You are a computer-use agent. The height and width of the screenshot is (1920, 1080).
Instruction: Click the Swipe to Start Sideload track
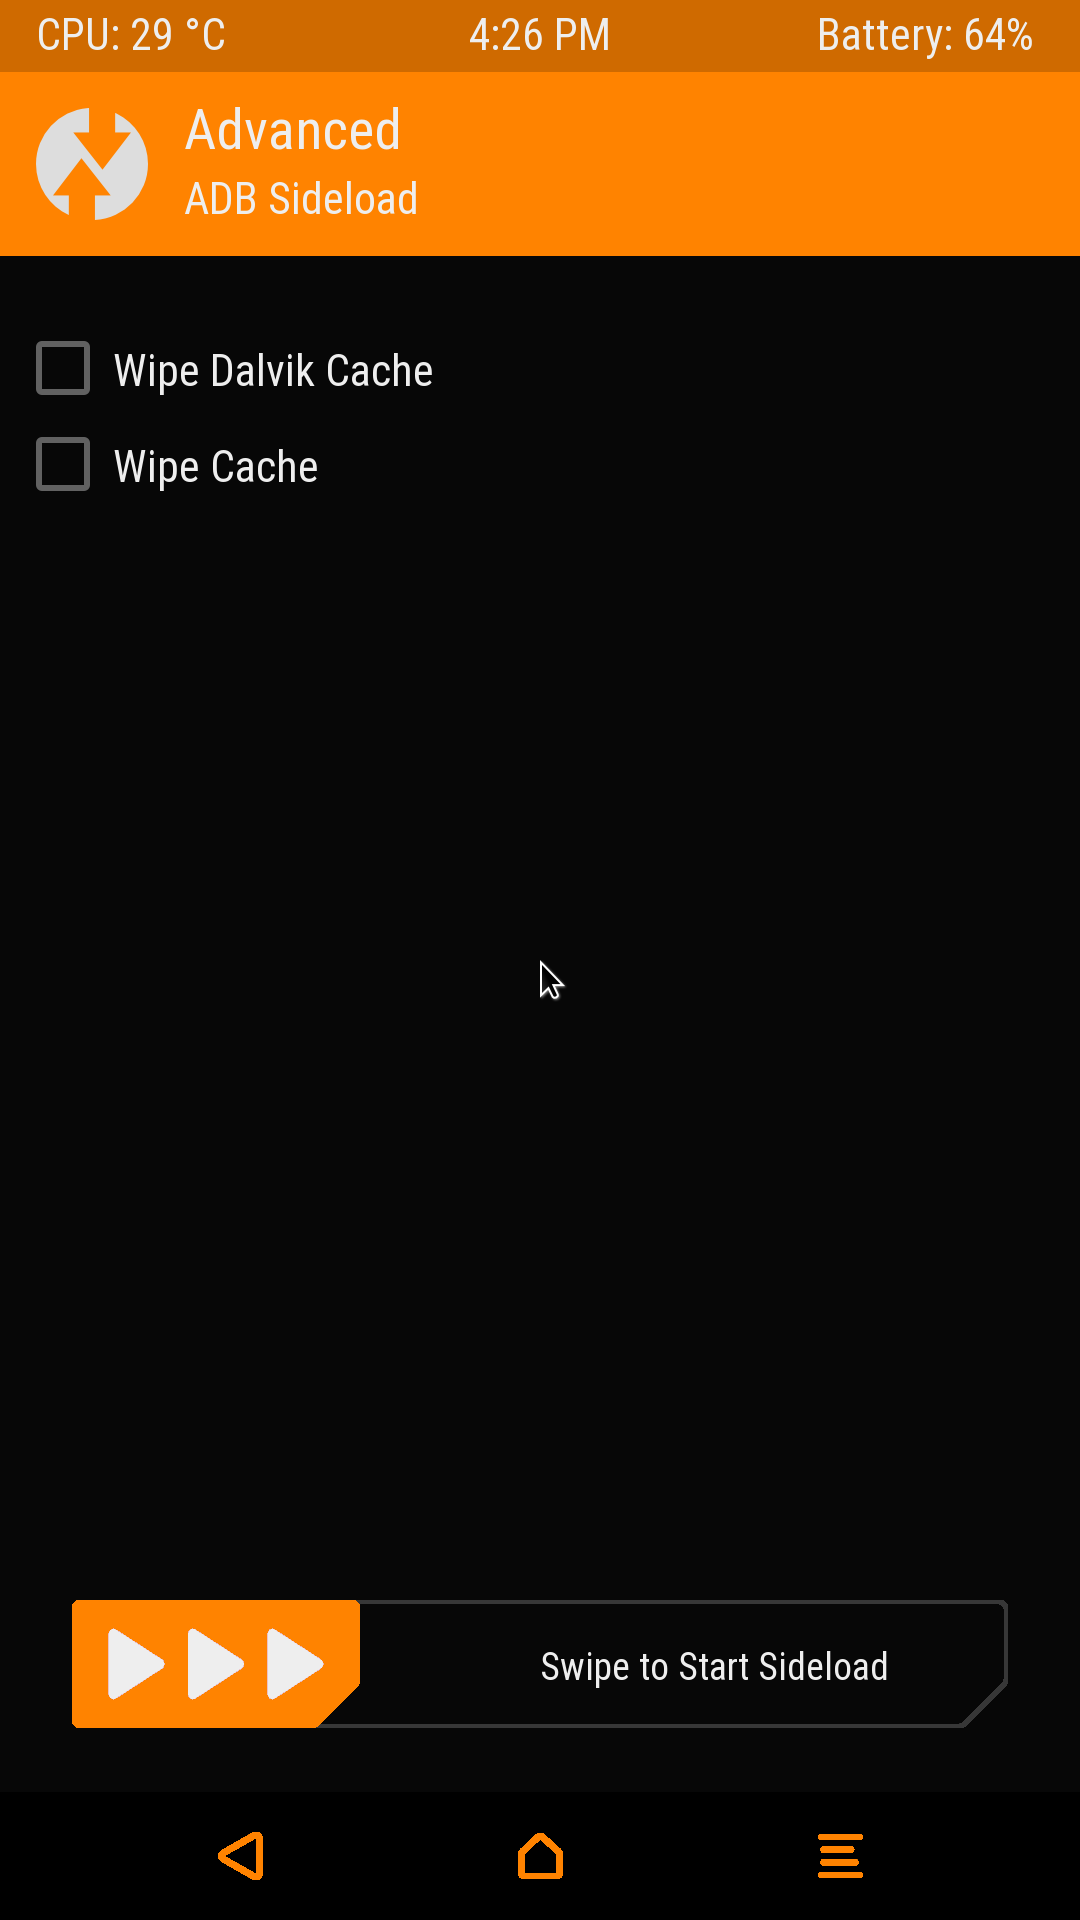click(x=540, y=1664)
